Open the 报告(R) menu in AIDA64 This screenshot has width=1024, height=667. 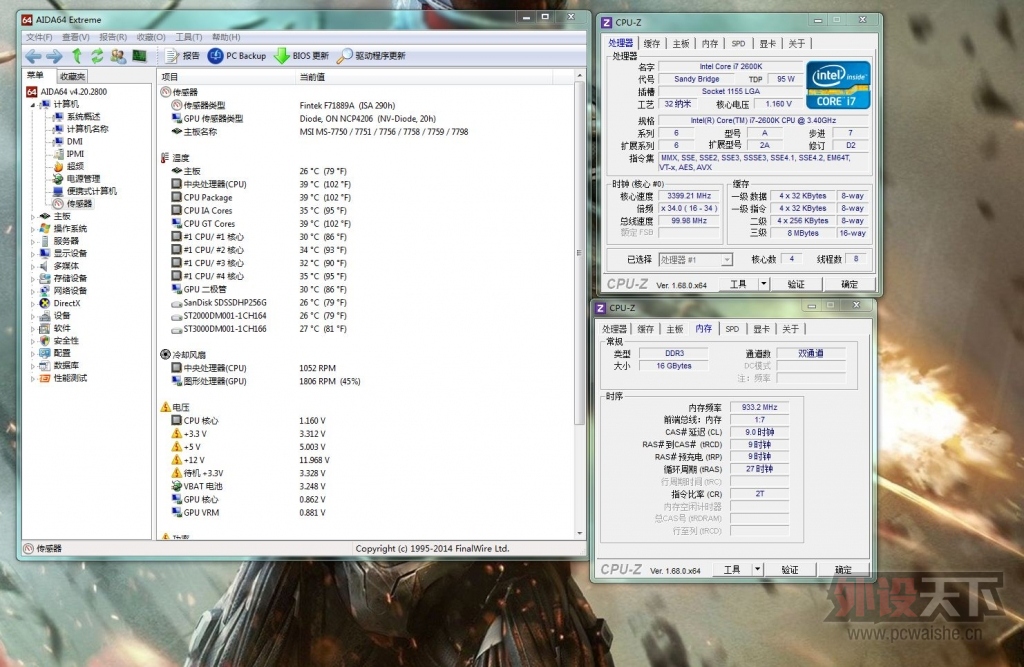[113, 37]
